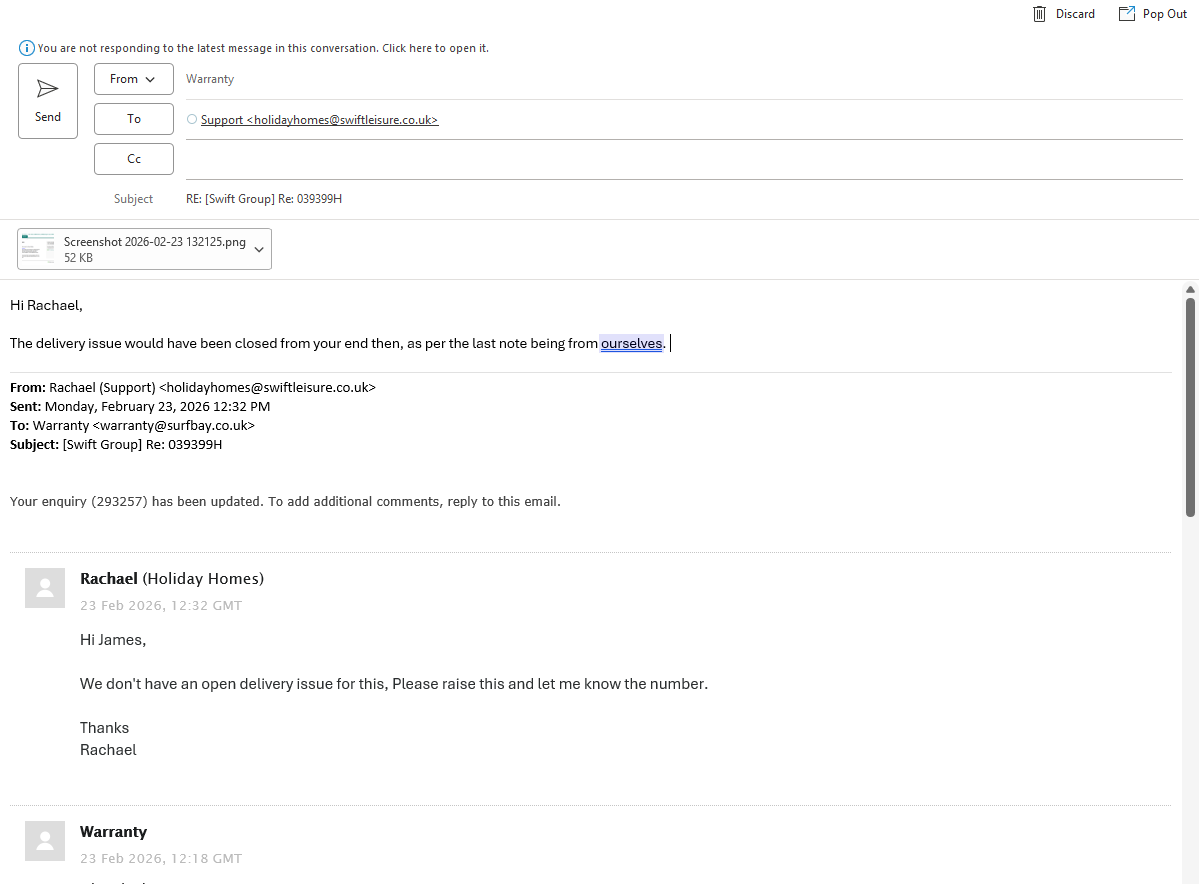Click the Warranty sender avatar placeholder

[x=45, y=841]
